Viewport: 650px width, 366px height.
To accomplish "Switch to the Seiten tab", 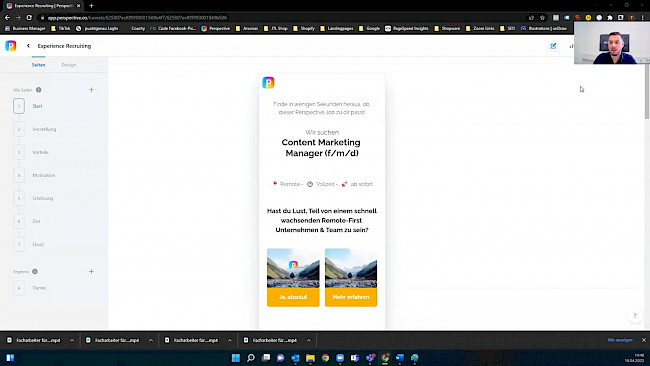I will point(39,65).
